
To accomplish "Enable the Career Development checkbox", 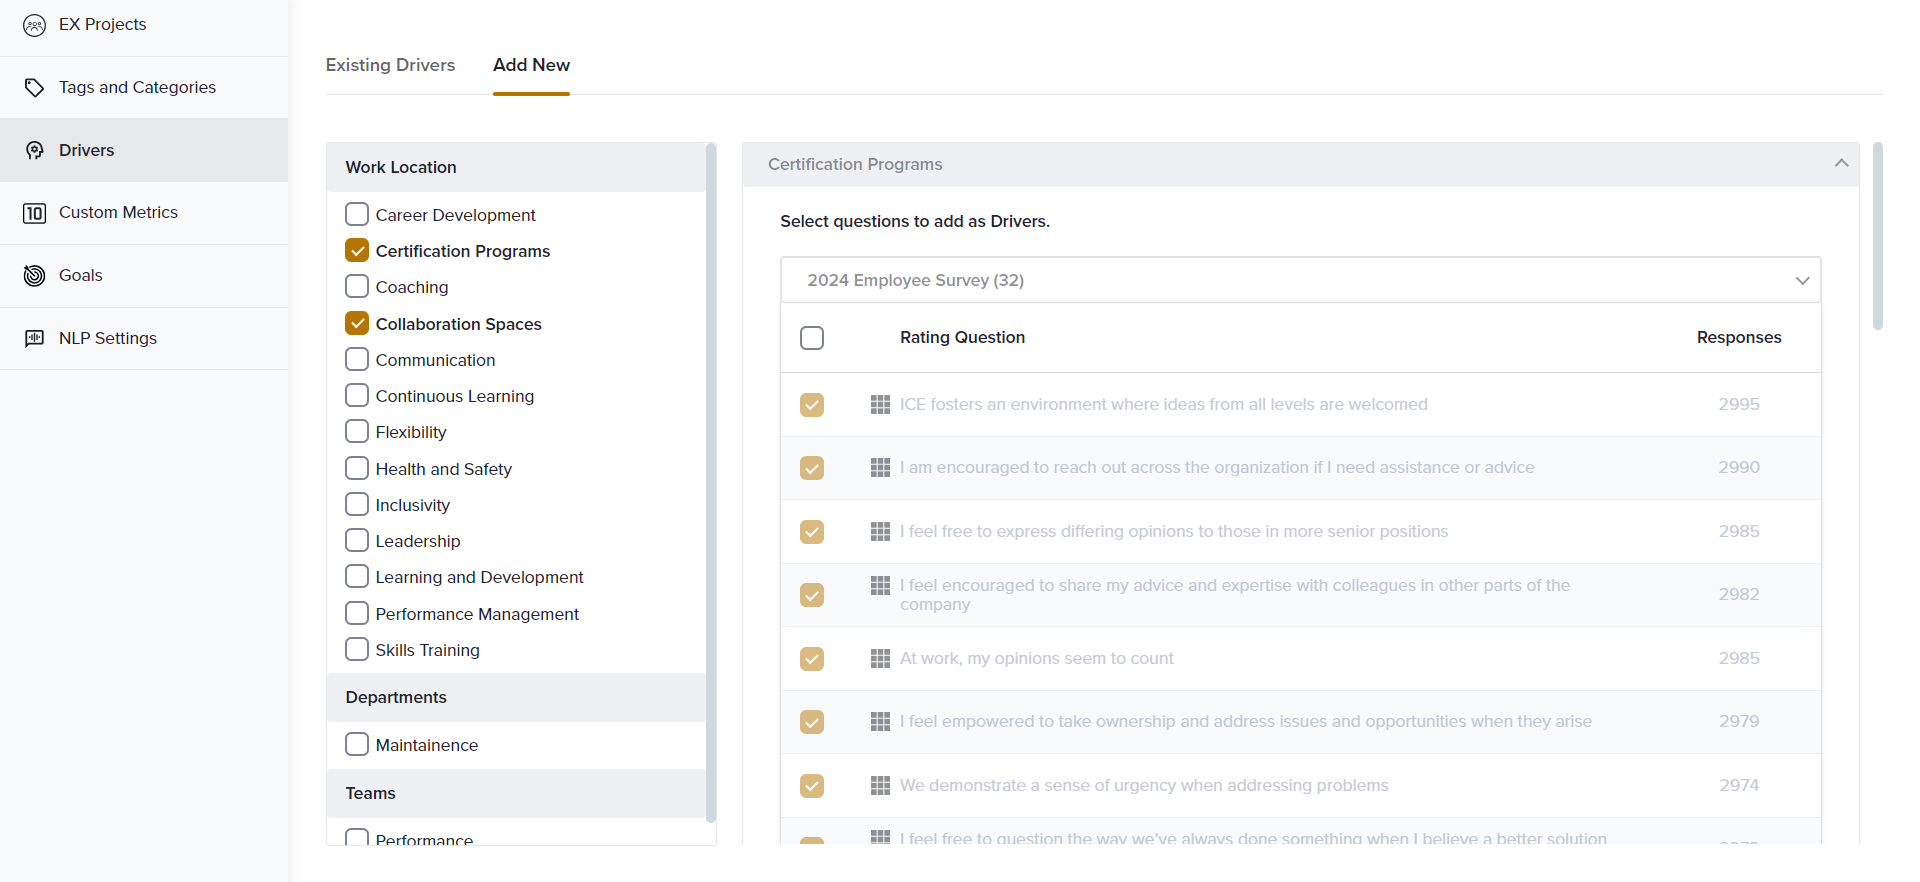I will point(357,215).
